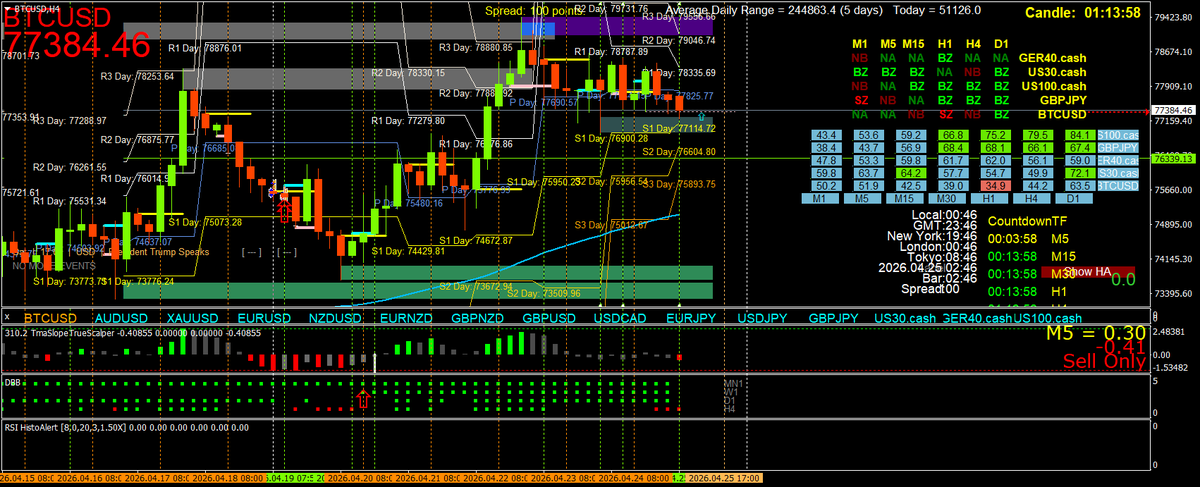
Task: Click the US30.cash label in the signal table
Action: click(x=1057, y=72)
